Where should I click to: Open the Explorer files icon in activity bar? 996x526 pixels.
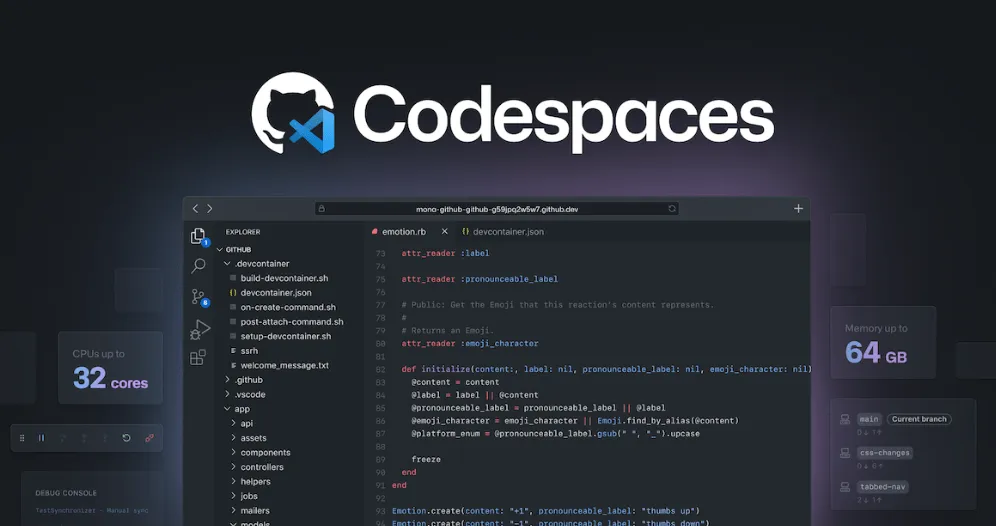(x=198, y=236)
